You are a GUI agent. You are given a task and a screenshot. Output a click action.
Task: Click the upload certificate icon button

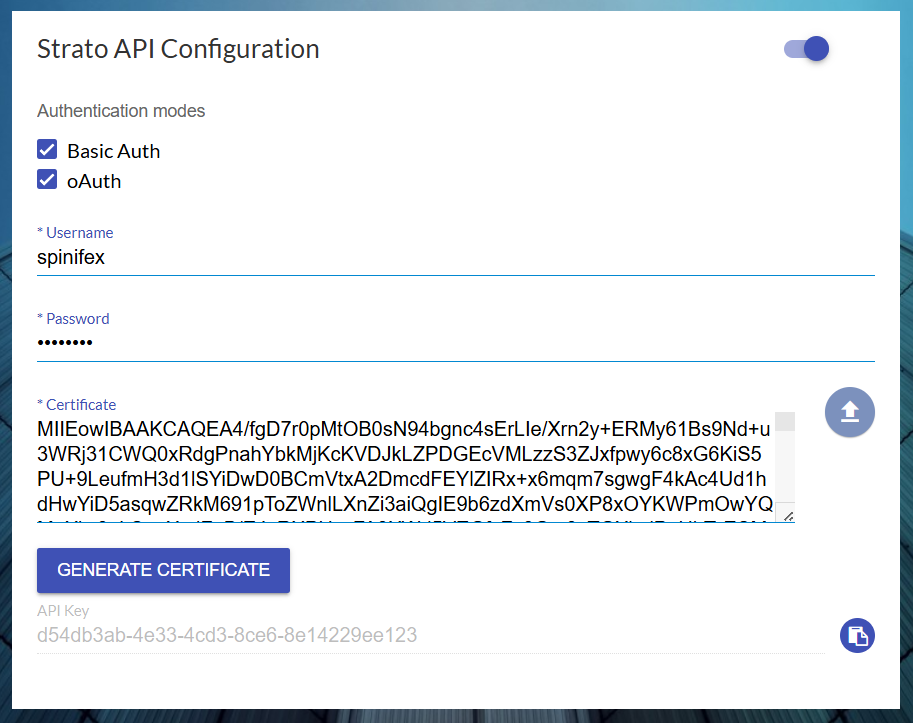click(x=849, y=412)
